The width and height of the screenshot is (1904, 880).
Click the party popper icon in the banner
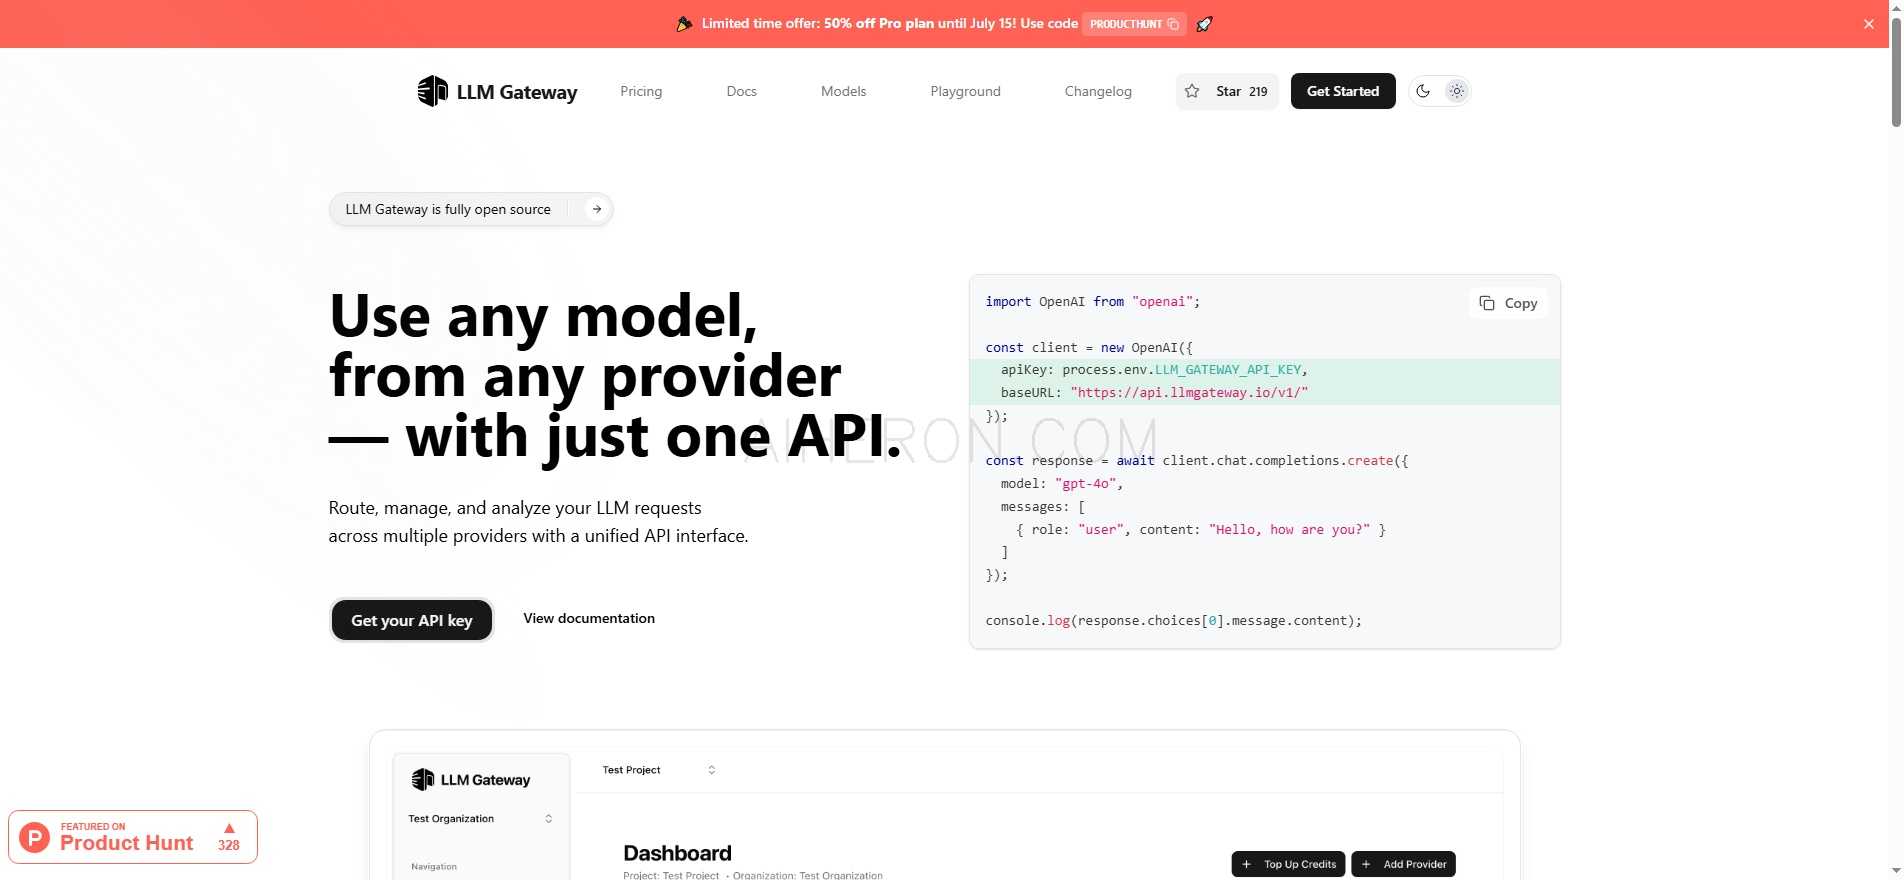coord(684,24)
